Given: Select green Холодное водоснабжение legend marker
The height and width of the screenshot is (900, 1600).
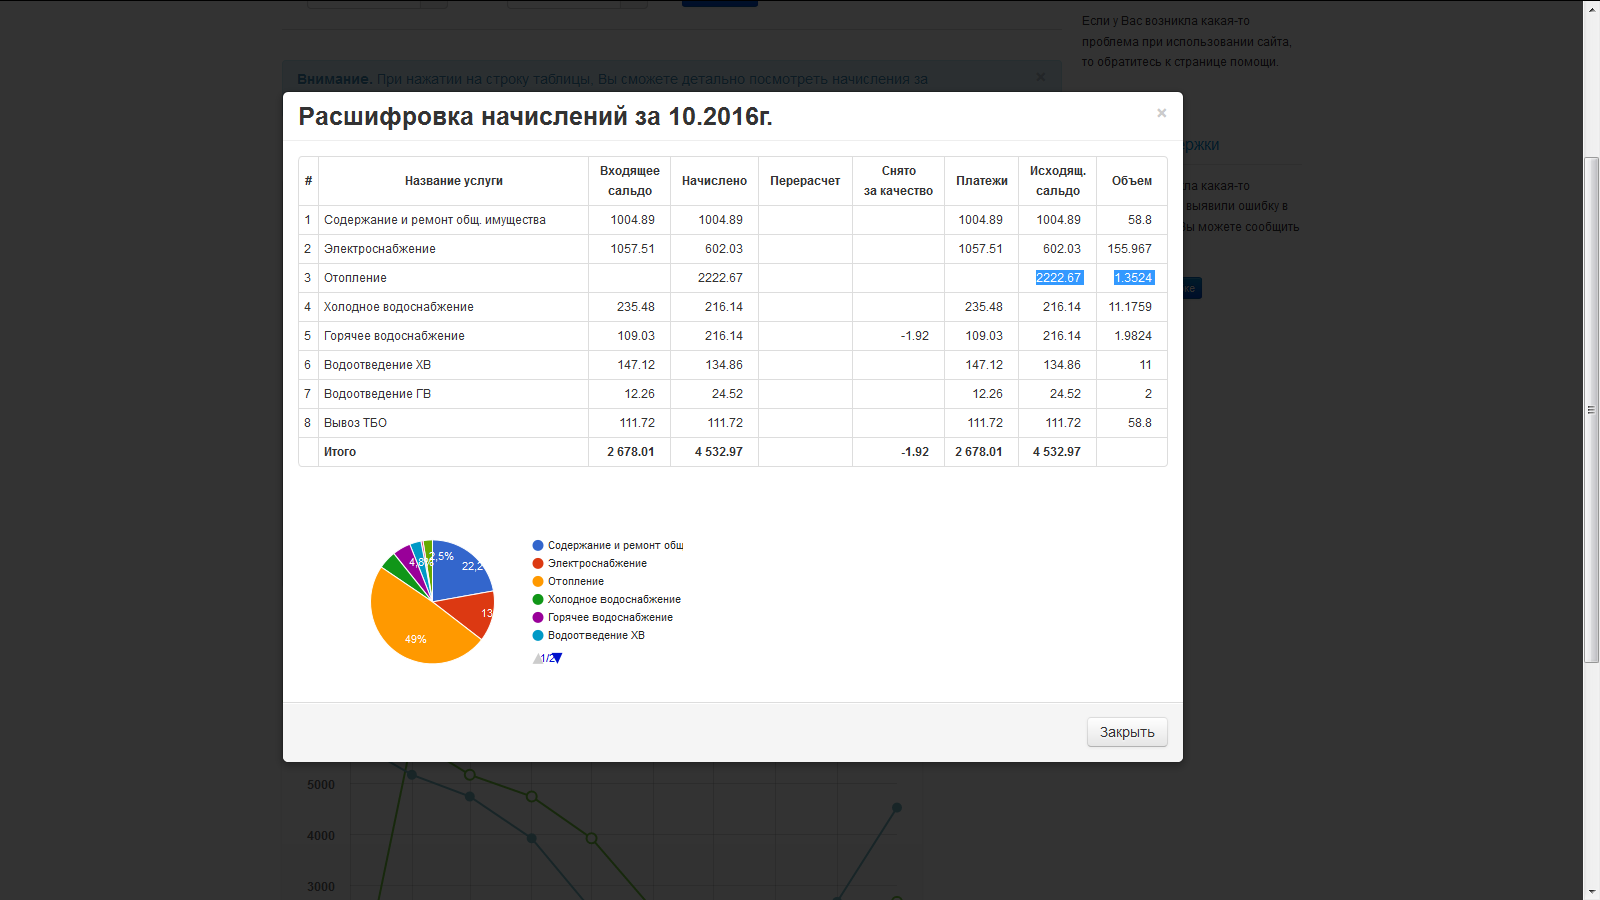Looking at the screenshot, I should point(538,600).
